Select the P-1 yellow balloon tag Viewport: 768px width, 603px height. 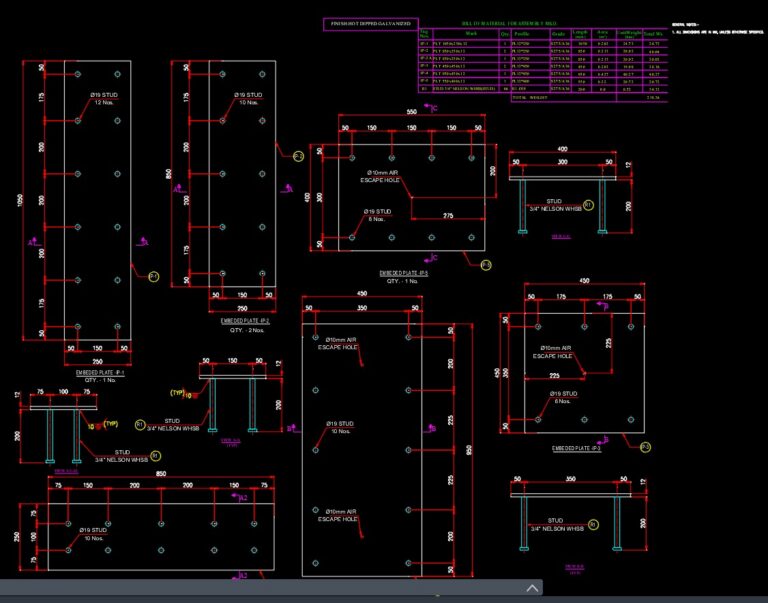154,277
